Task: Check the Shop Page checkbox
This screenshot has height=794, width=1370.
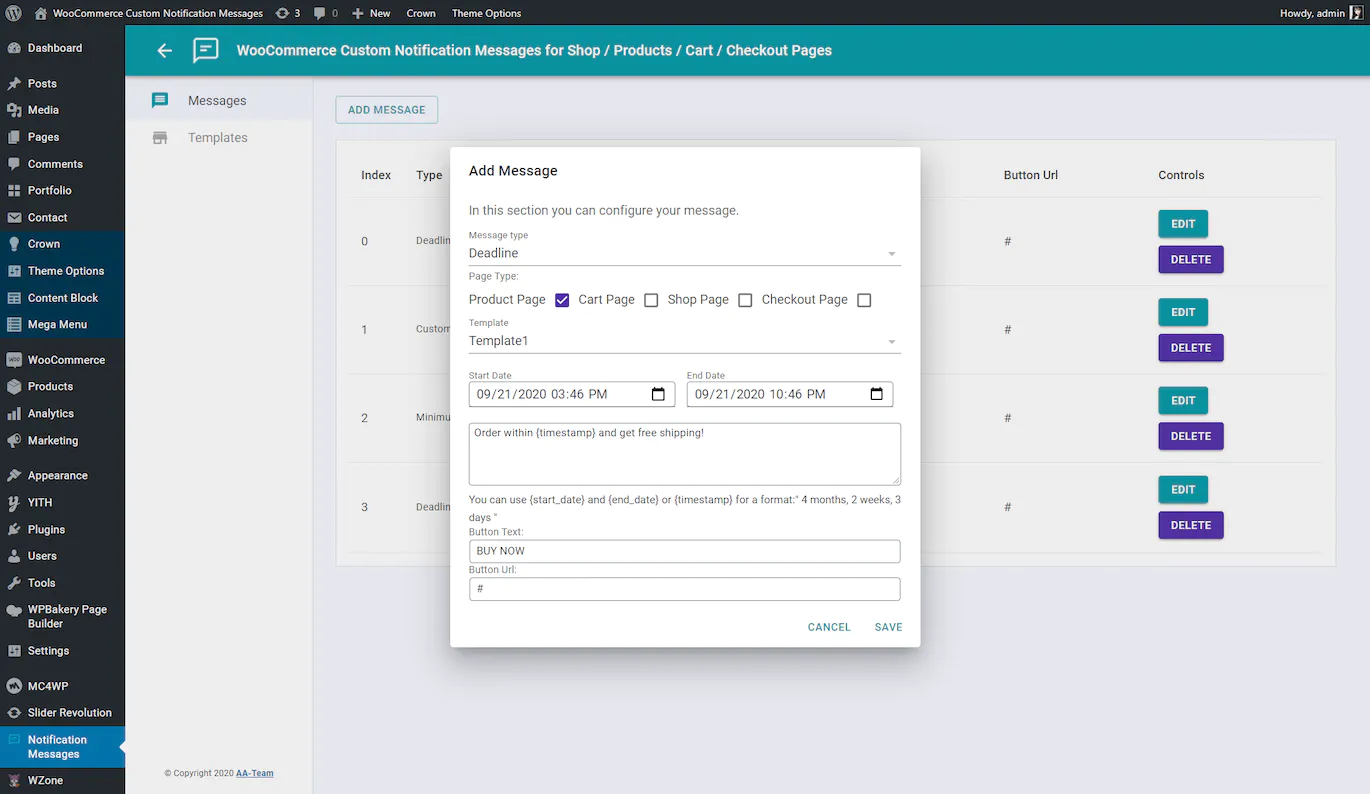Action: coord(745,300)
